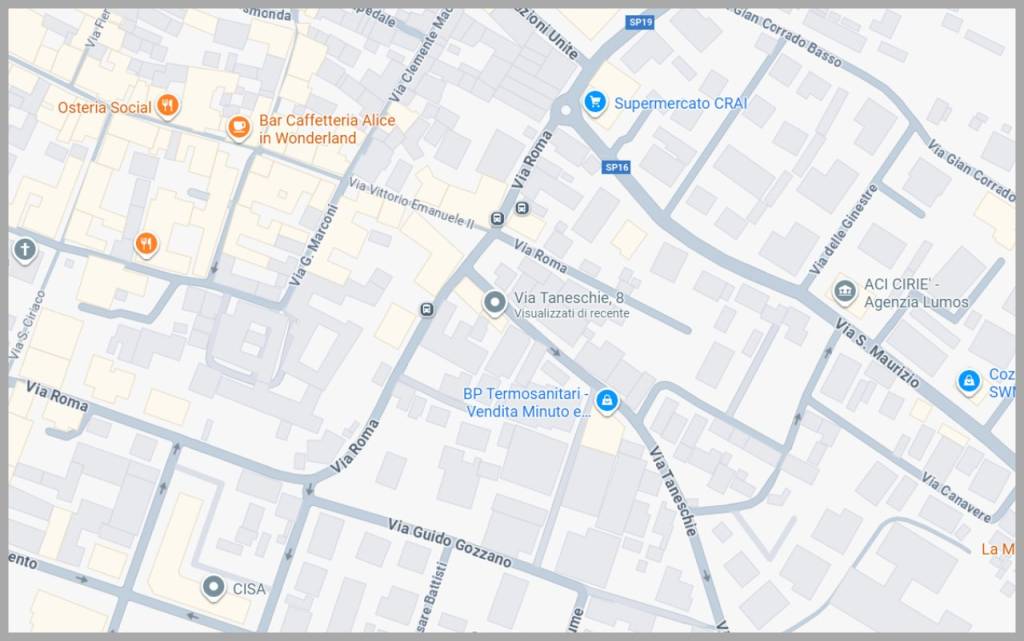Click the Via Taneschie, 8 location pin
Screen dimensions: 1024x641
coord(494,303)
